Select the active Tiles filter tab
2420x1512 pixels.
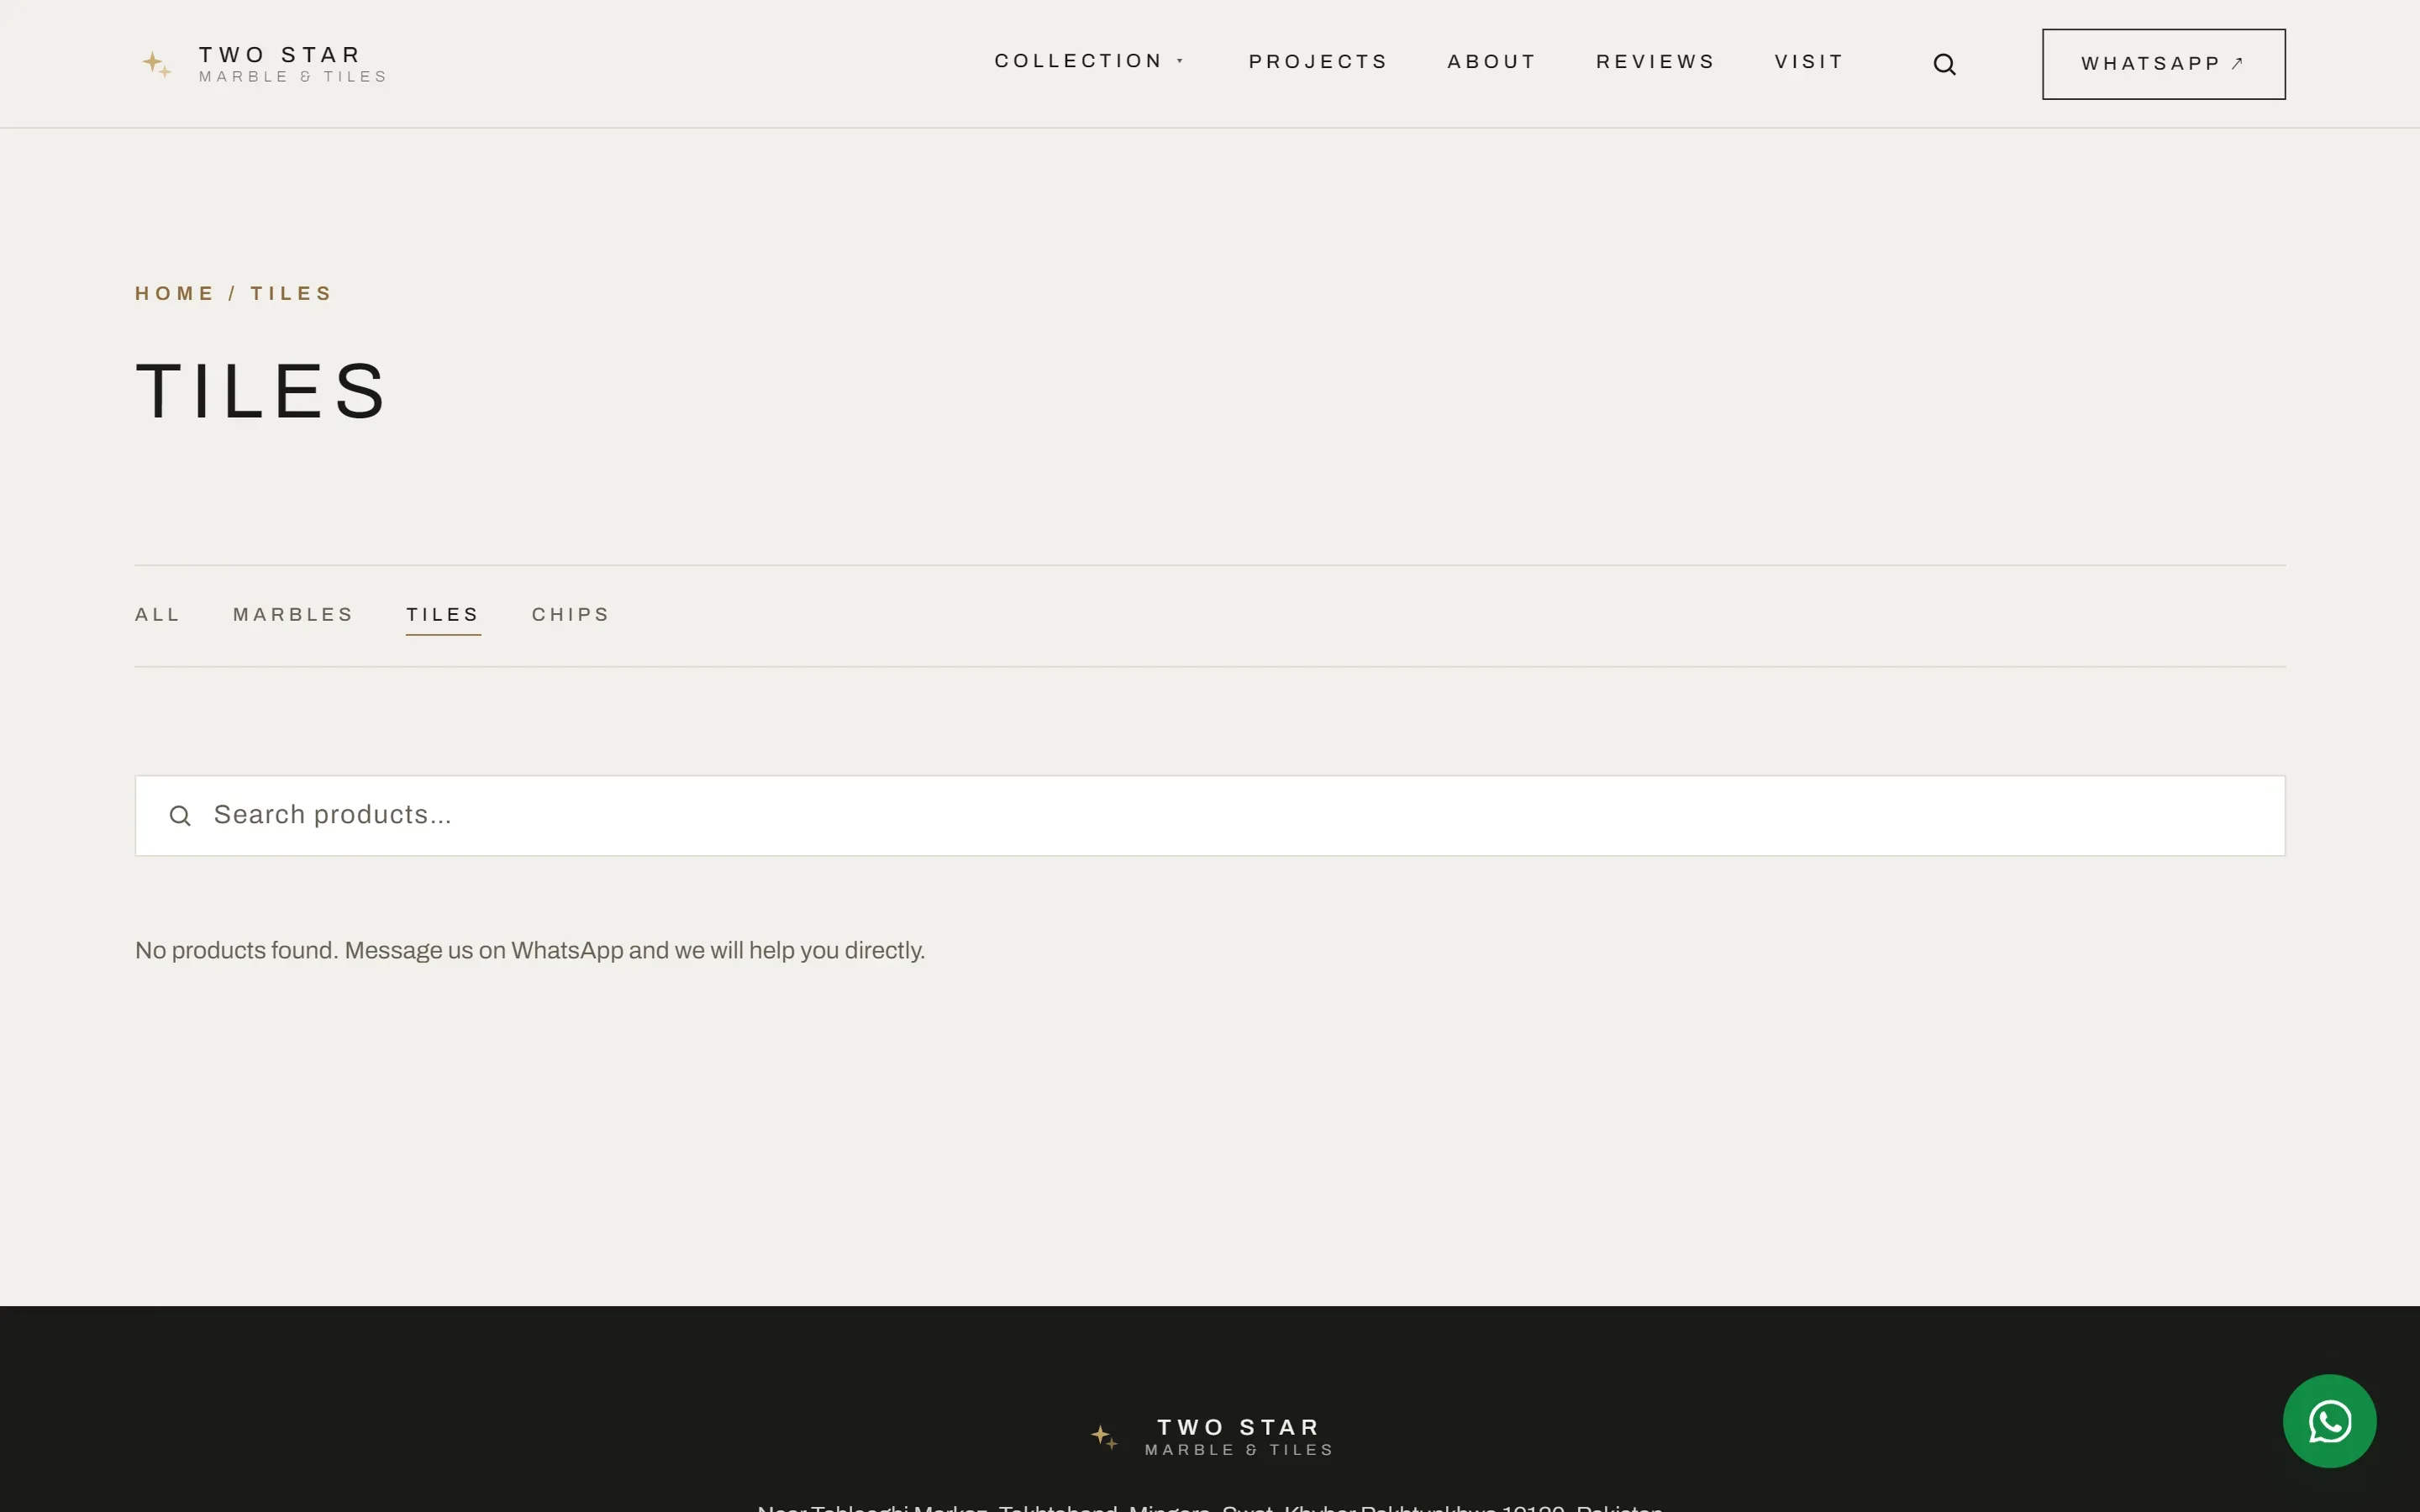443,614
